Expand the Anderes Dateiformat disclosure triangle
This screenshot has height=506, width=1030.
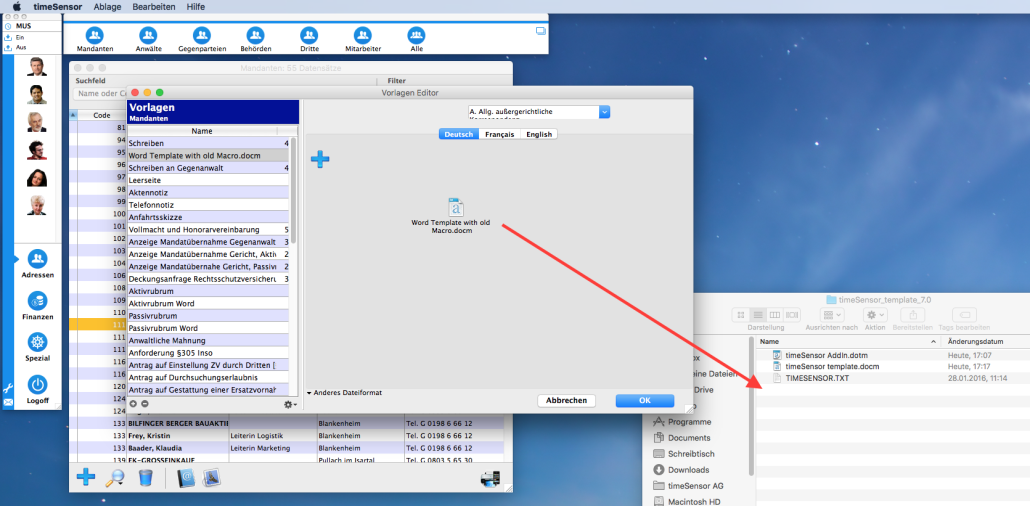point(309,393)
